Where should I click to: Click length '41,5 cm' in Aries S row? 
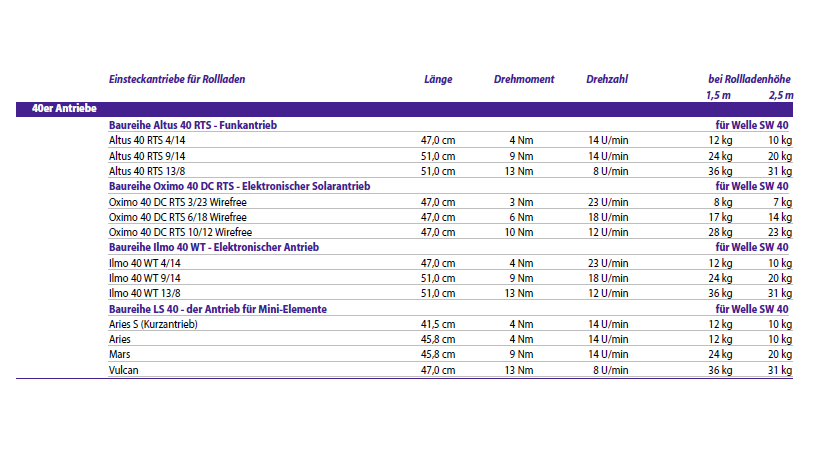(438, 325)
